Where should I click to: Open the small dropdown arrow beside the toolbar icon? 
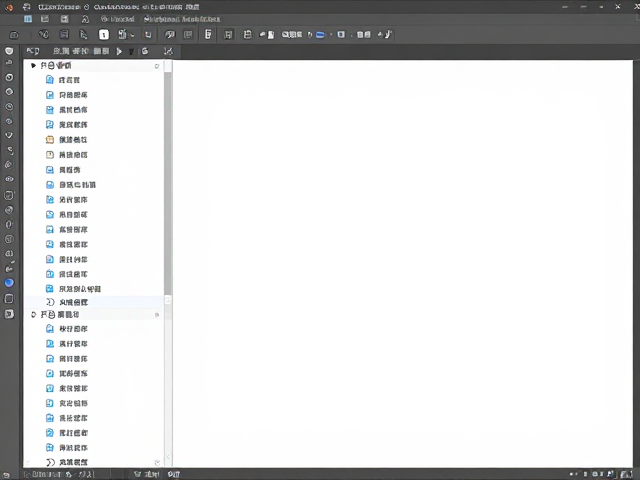(132, 36)
